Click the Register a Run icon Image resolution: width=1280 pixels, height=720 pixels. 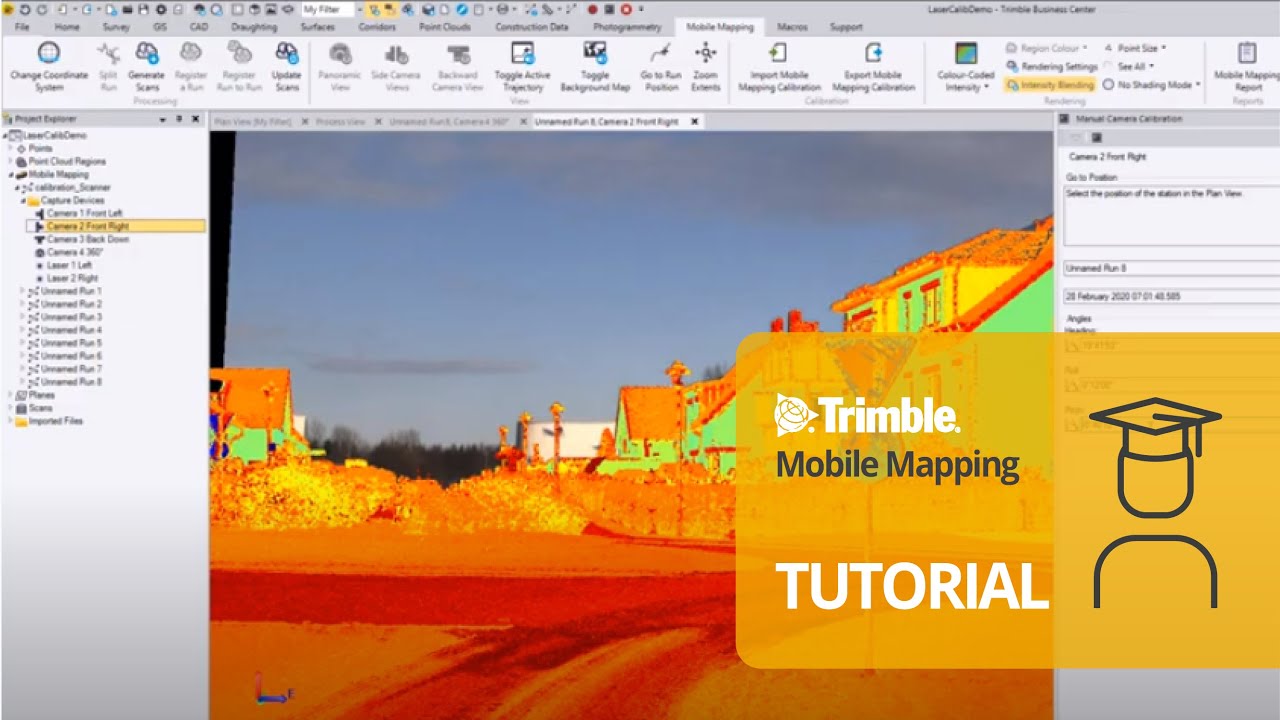pyautogui.click(x=190, y=53)
